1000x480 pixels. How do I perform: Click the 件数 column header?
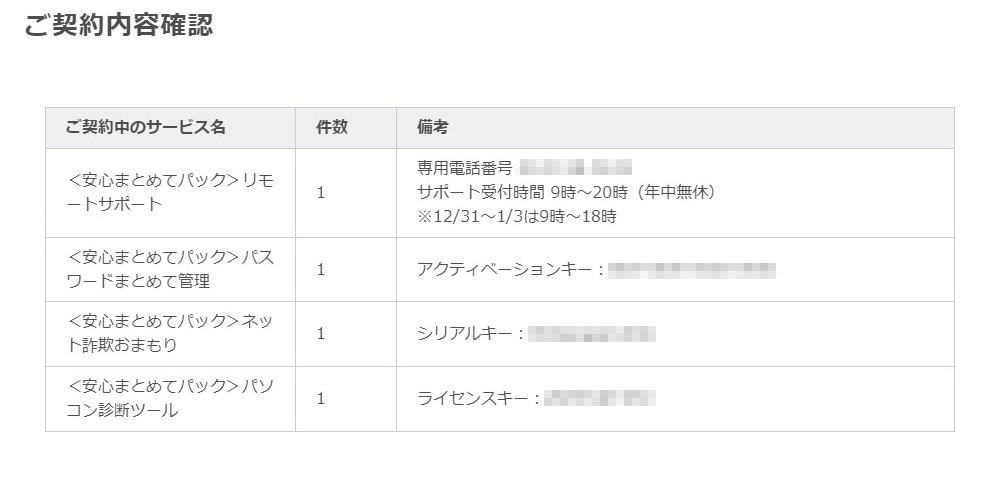[x=332, y=127]
